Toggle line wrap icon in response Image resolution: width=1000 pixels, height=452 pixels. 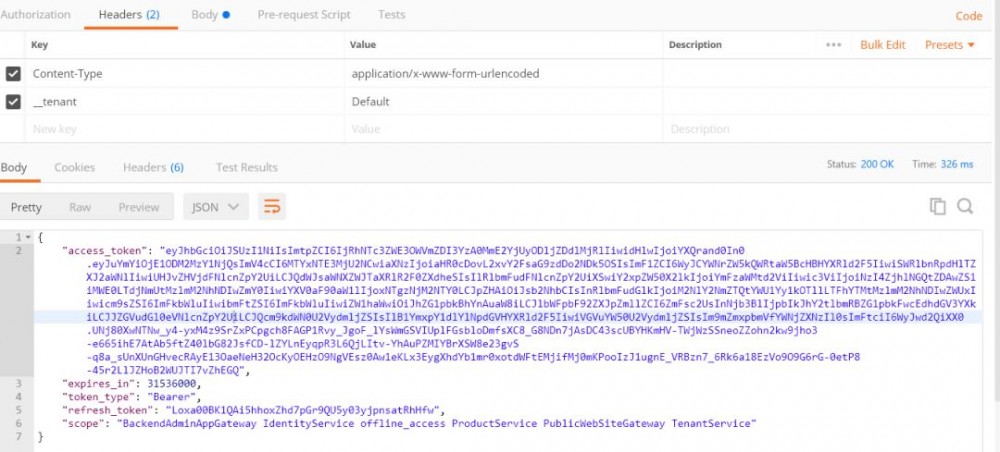(x=271, y=207)
